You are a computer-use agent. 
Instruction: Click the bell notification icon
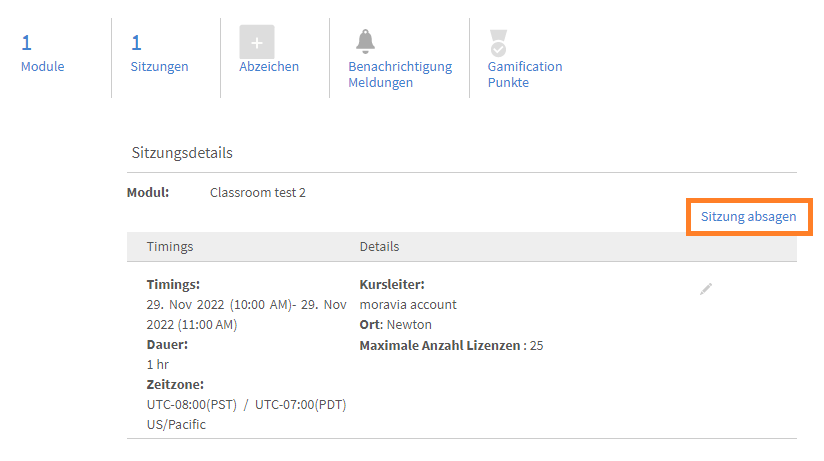coord(365,41)
